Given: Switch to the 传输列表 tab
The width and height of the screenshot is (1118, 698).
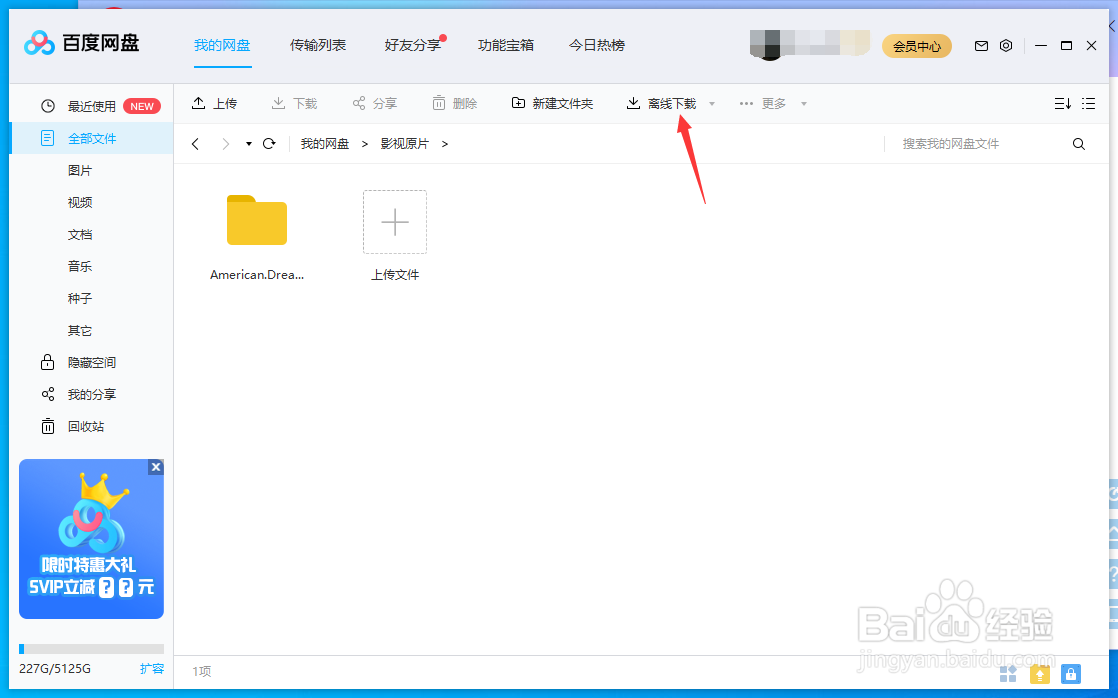Looking at the screenshot, I should point(318,45).
